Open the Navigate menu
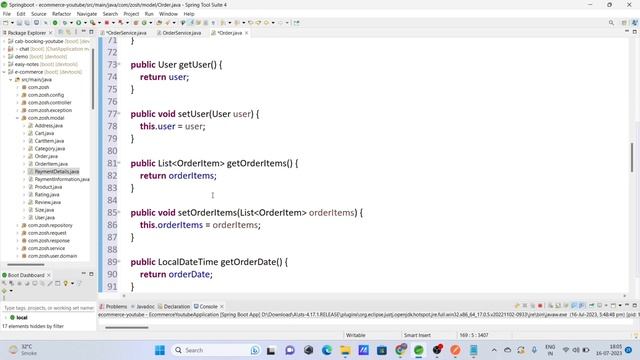This screenshot has width=640, height=360. point(87,13)
